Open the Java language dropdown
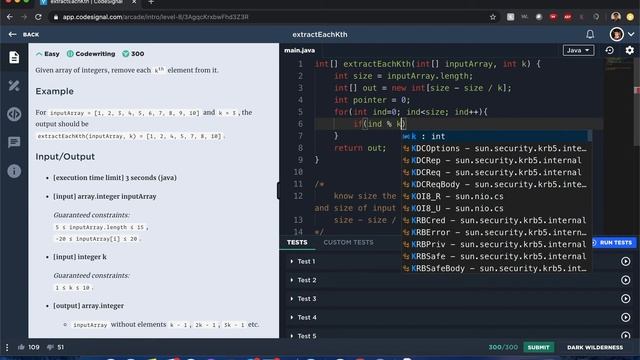Screen dimensions: 640x360 click(578, 50)
